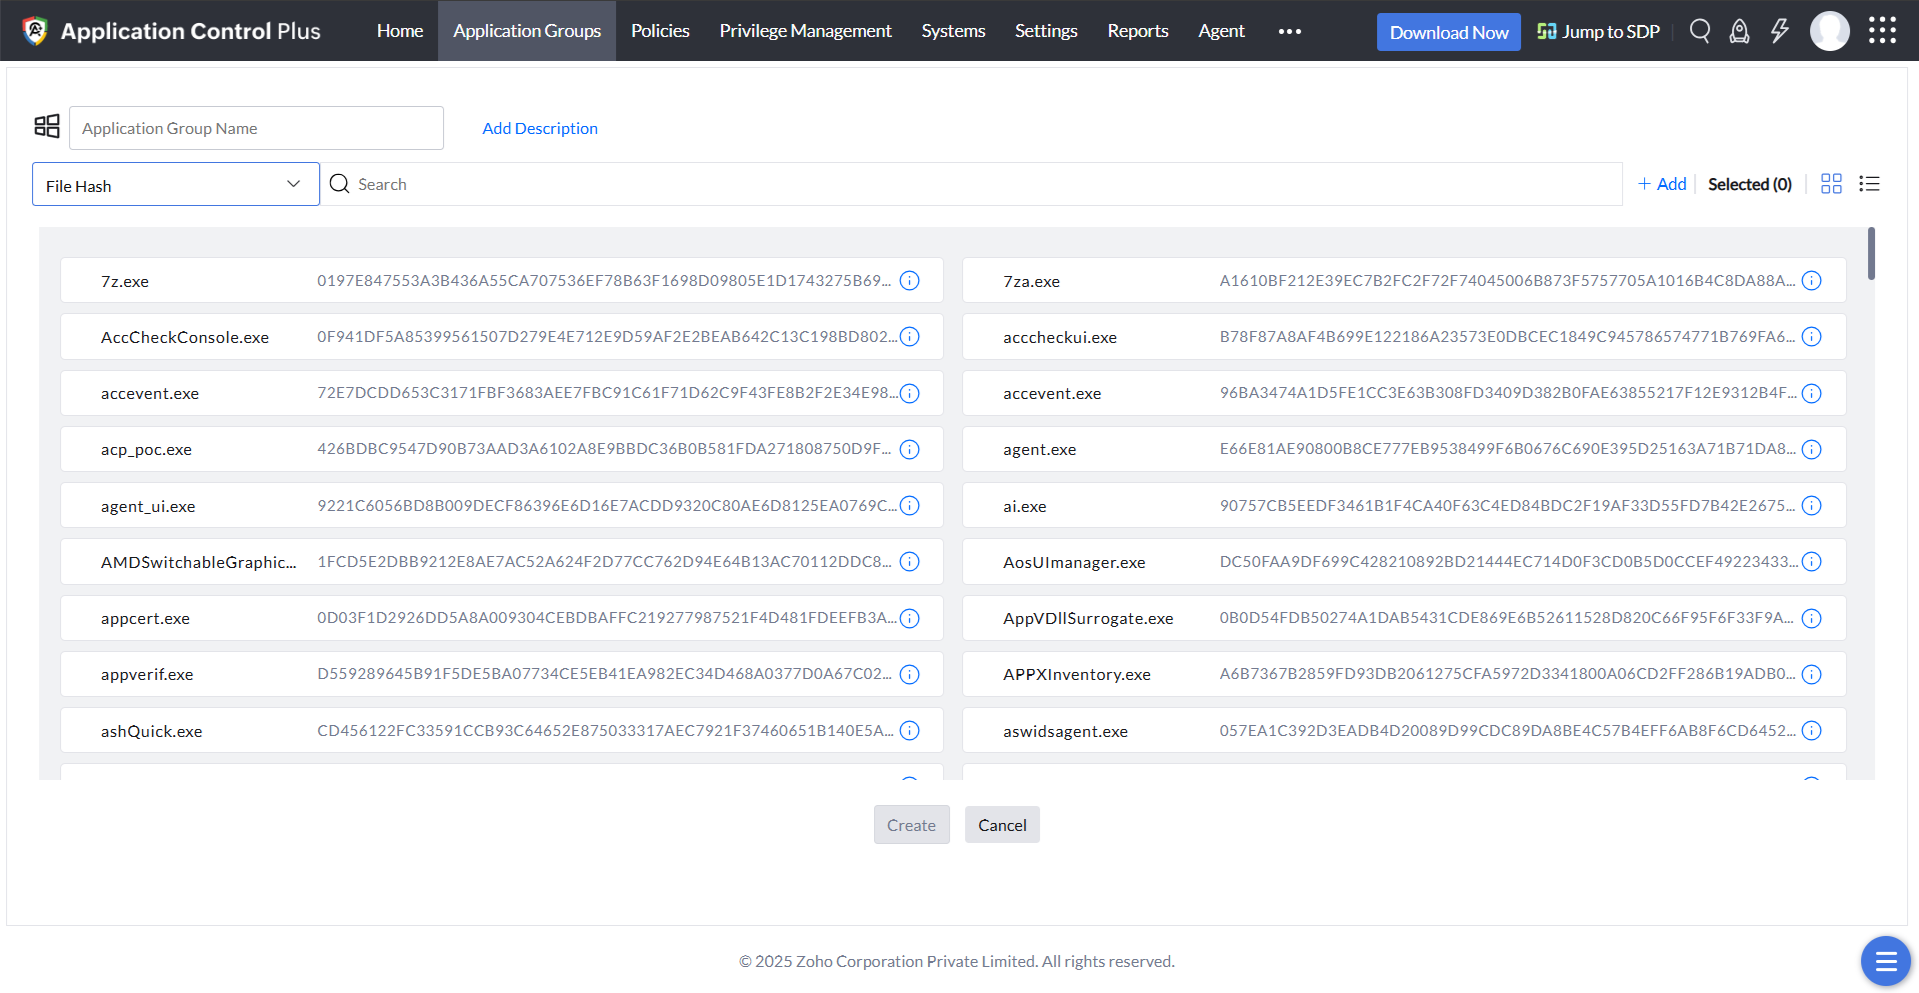Show info for acccheckui.exe
Image resolution: width=1919 pixels, height=993 pixels.
(x=1812, y=337)
